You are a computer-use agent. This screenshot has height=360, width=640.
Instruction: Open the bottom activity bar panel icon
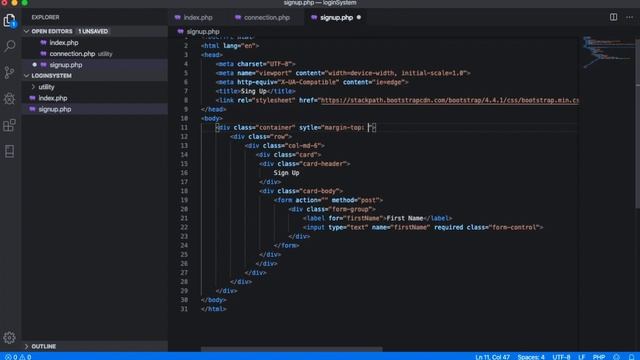tap(9, 151)
